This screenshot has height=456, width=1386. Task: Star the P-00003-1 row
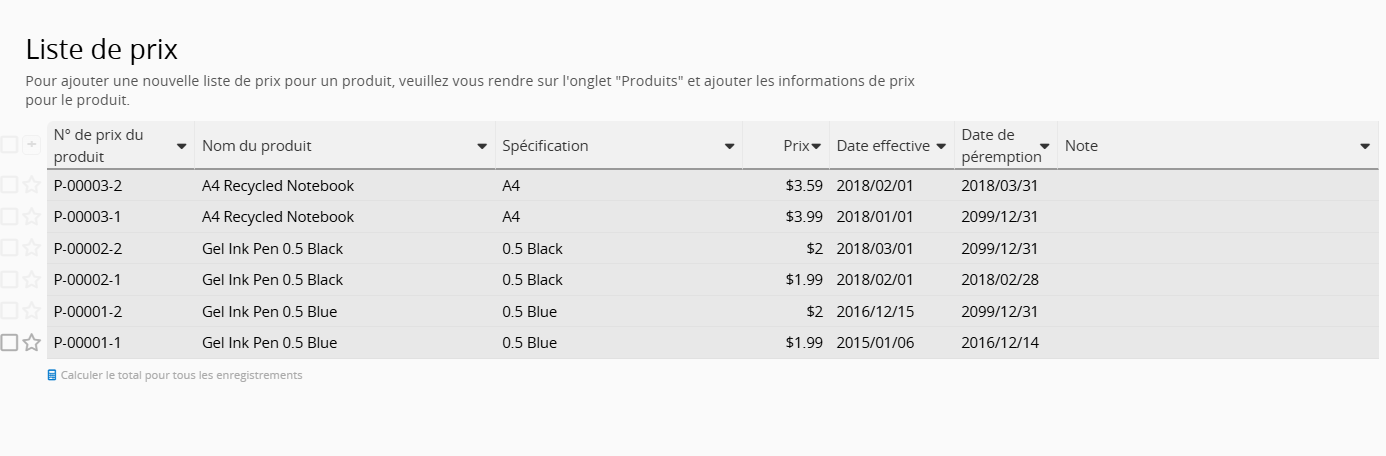pyautogui.click(x=32, y=217)
